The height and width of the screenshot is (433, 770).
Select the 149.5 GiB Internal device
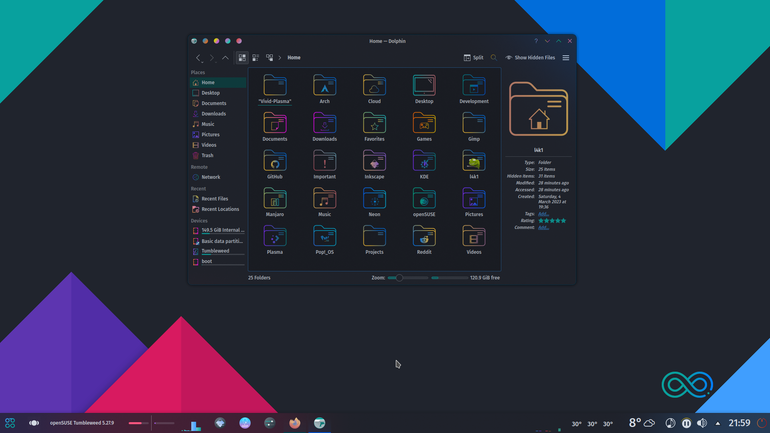tap(218, 230)
